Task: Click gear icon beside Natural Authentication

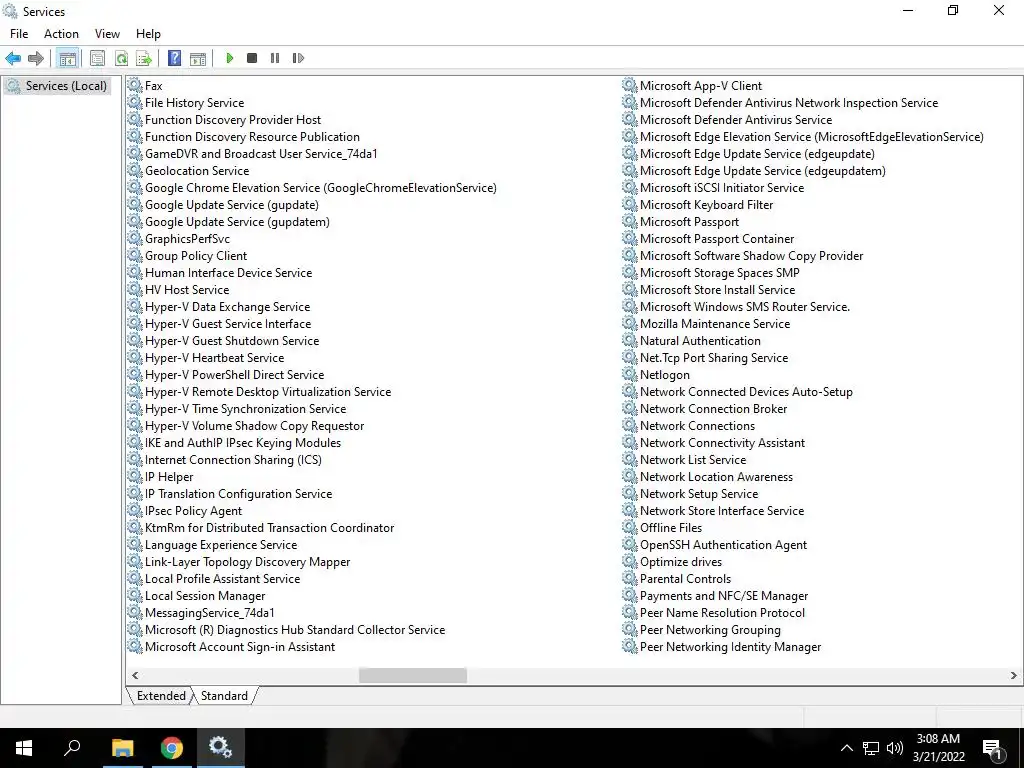Action: click(x=630, y=340)
